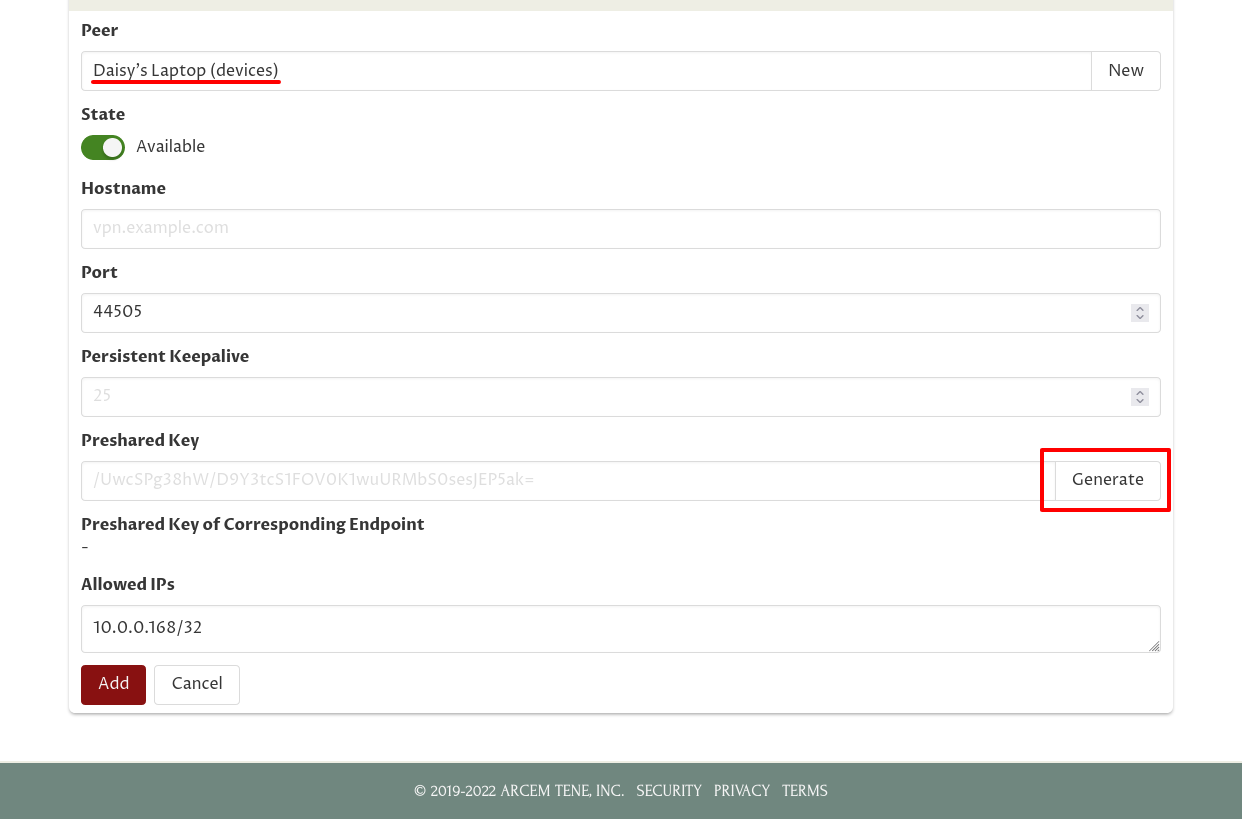The image size is (1242, 819).
Task: Click the Cancel button
Action: tap(197, 684)
